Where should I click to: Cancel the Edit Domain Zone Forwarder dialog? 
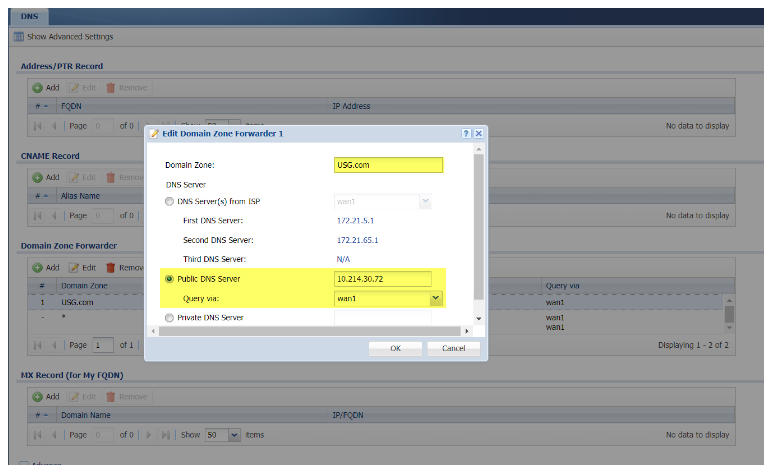click(453, 348)
